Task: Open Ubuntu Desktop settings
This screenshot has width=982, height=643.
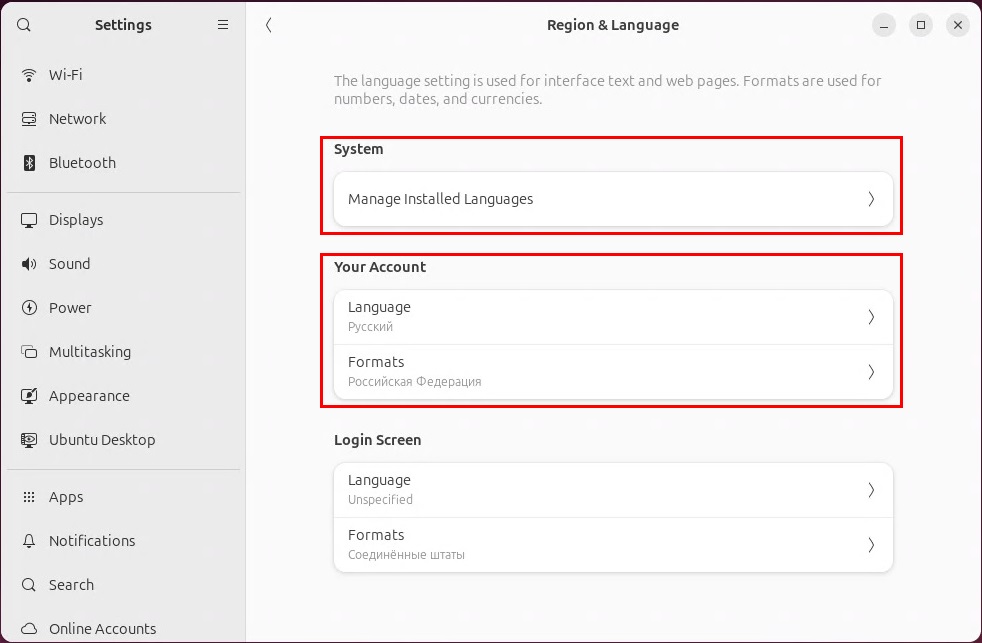Action: pos(101,440)
